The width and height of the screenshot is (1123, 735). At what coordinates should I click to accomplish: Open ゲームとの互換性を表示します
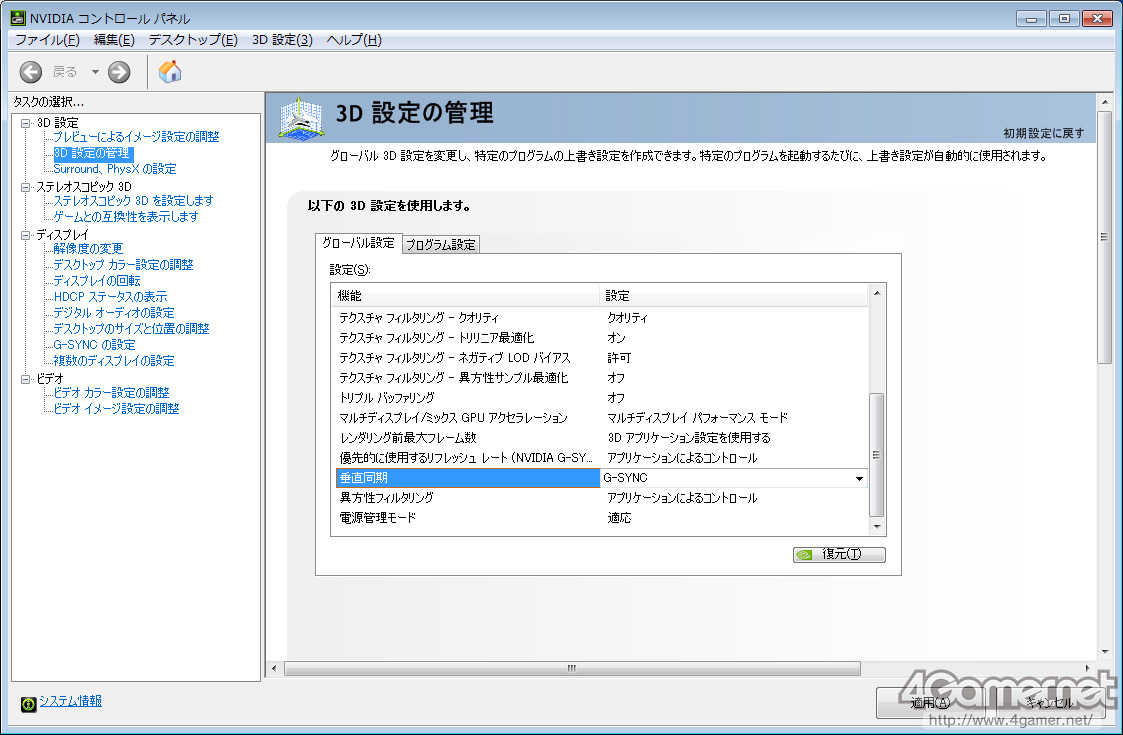click(126, 216)
